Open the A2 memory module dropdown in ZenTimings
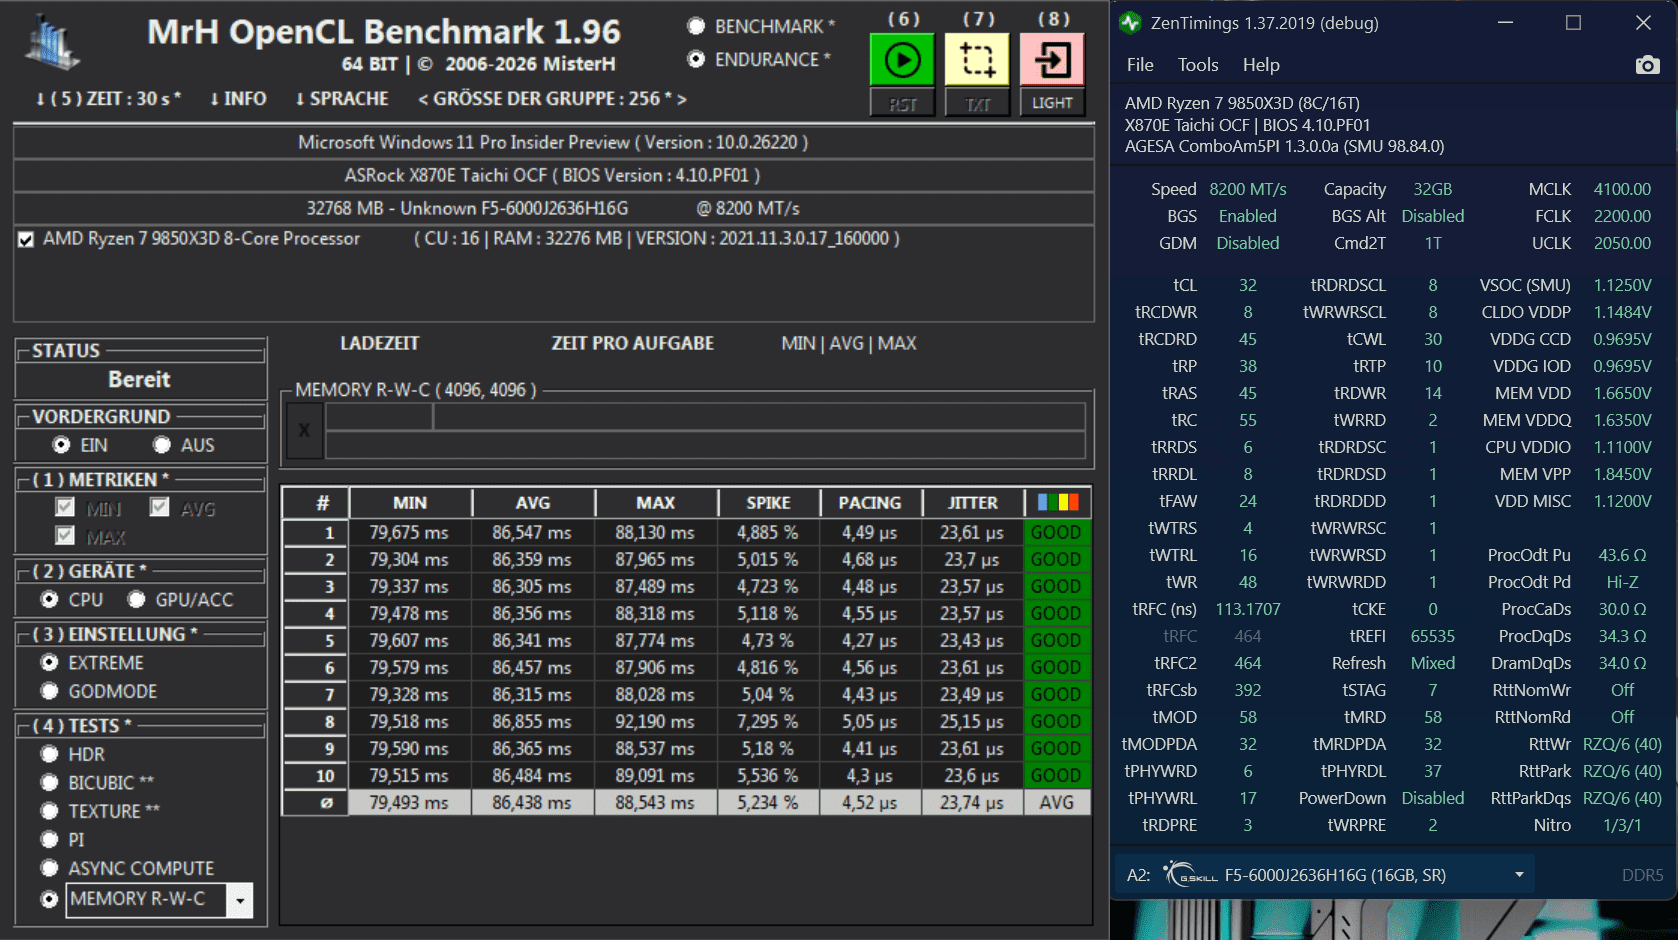 [x=1519, y=875]
